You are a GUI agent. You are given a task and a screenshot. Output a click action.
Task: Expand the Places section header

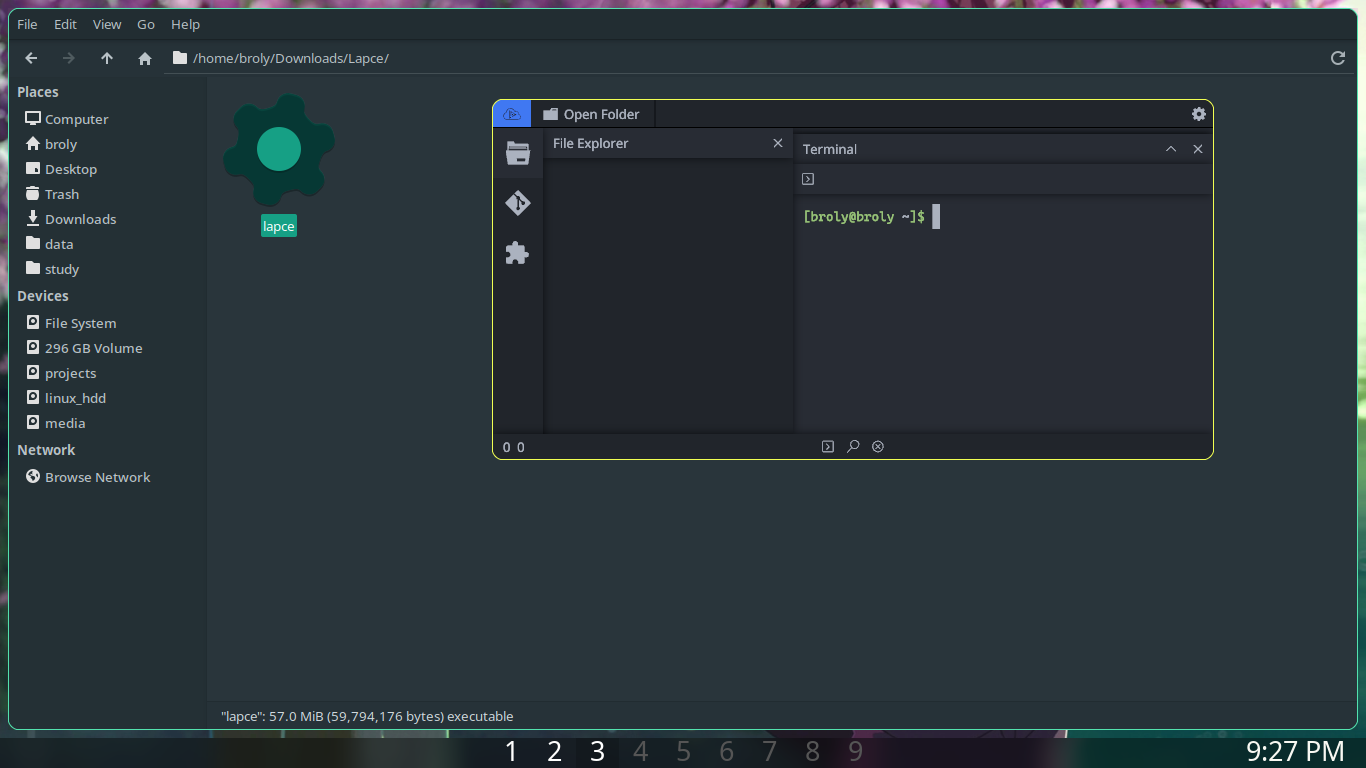[38, 91]
